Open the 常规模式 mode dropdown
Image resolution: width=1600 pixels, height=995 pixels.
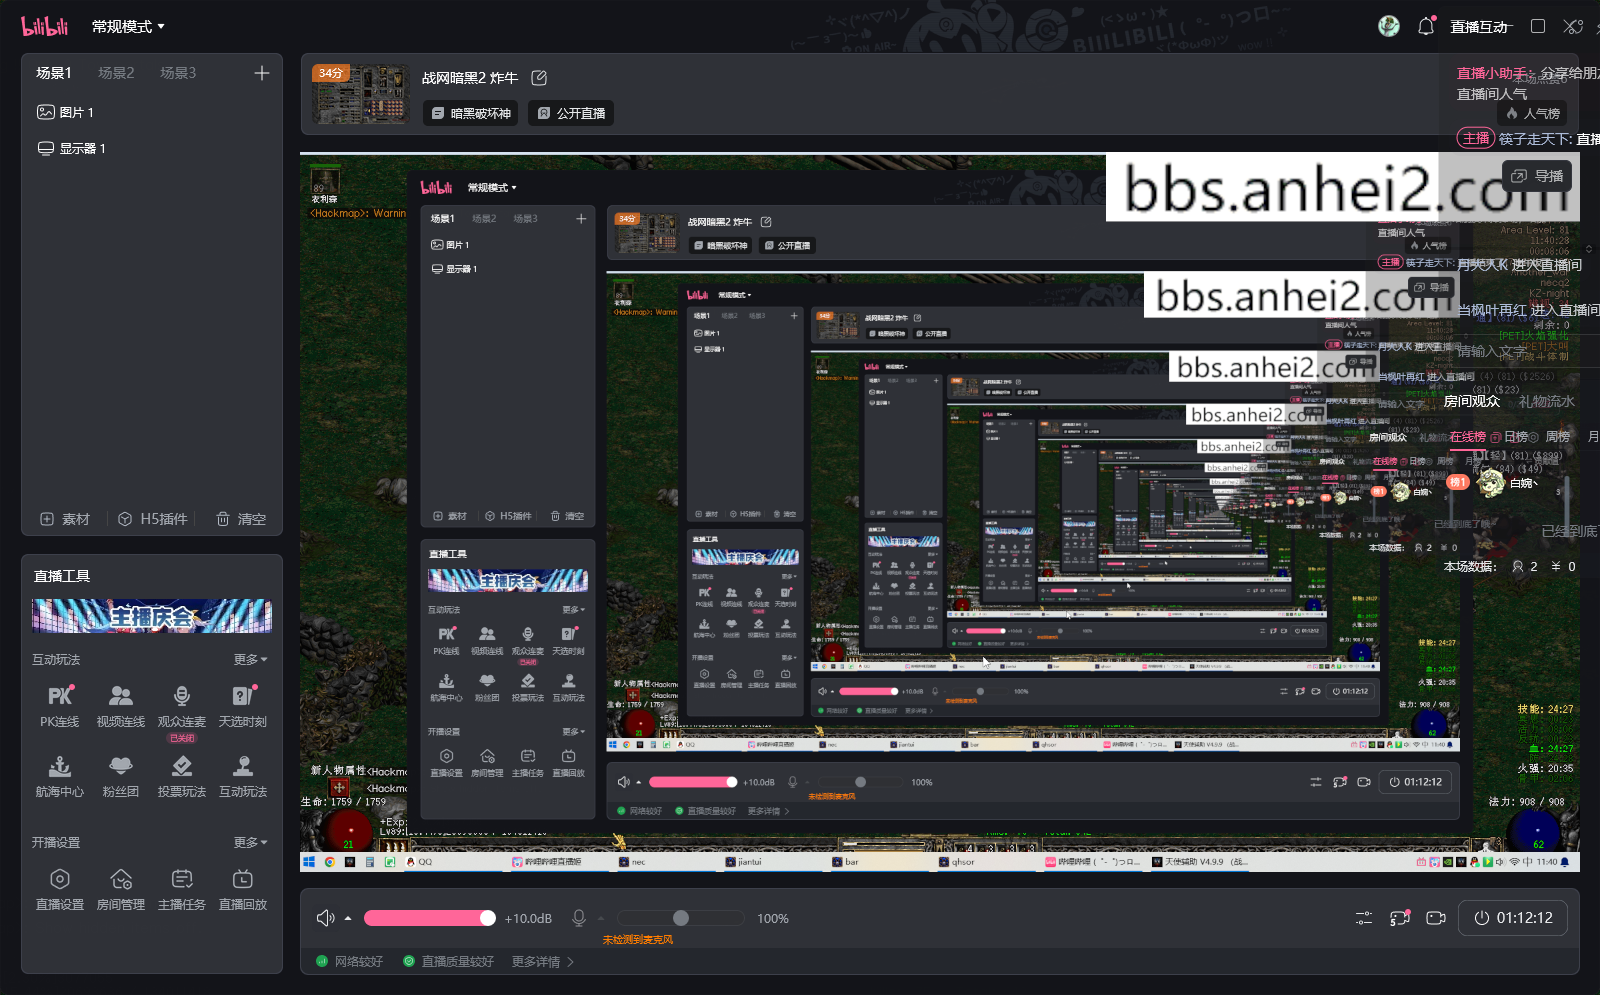click(128, 27)
